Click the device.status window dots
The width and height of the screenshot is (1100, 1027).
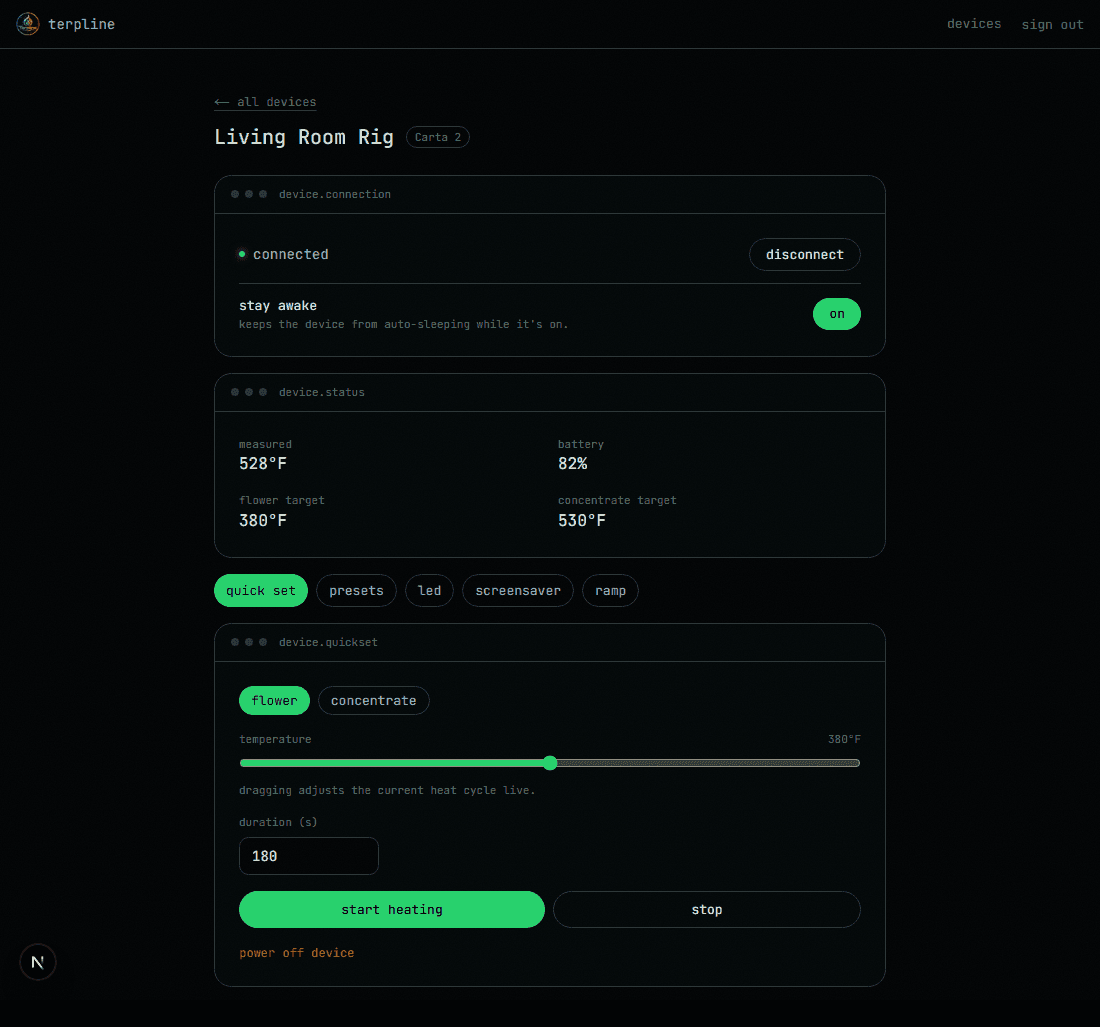click(249, 392)
